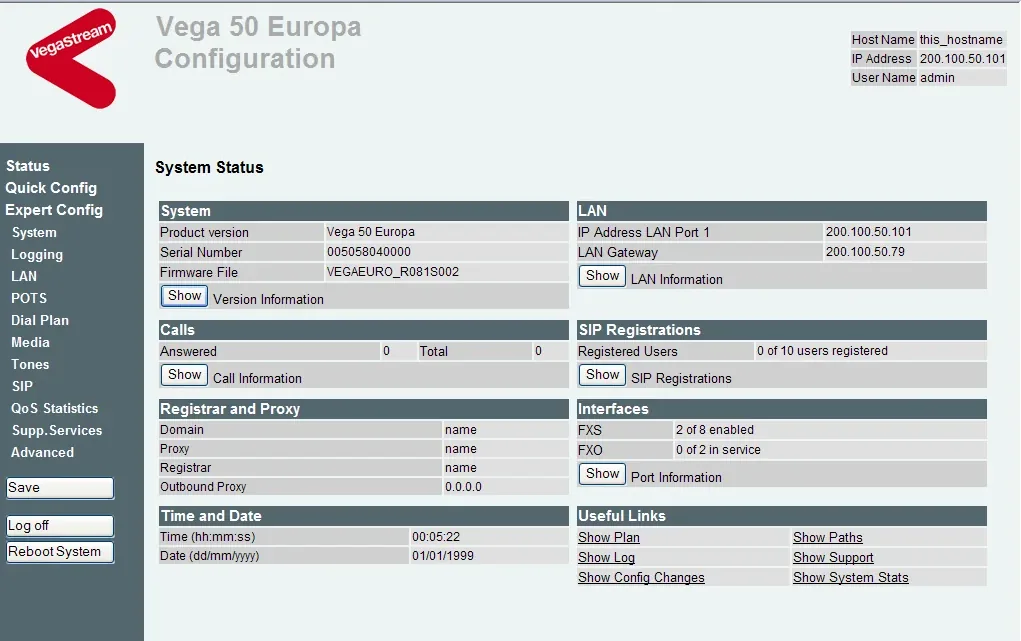Click the Vega 50 Europa Configuration title
The width and height of the screenshot is (1021, 641).
point(258,42)
